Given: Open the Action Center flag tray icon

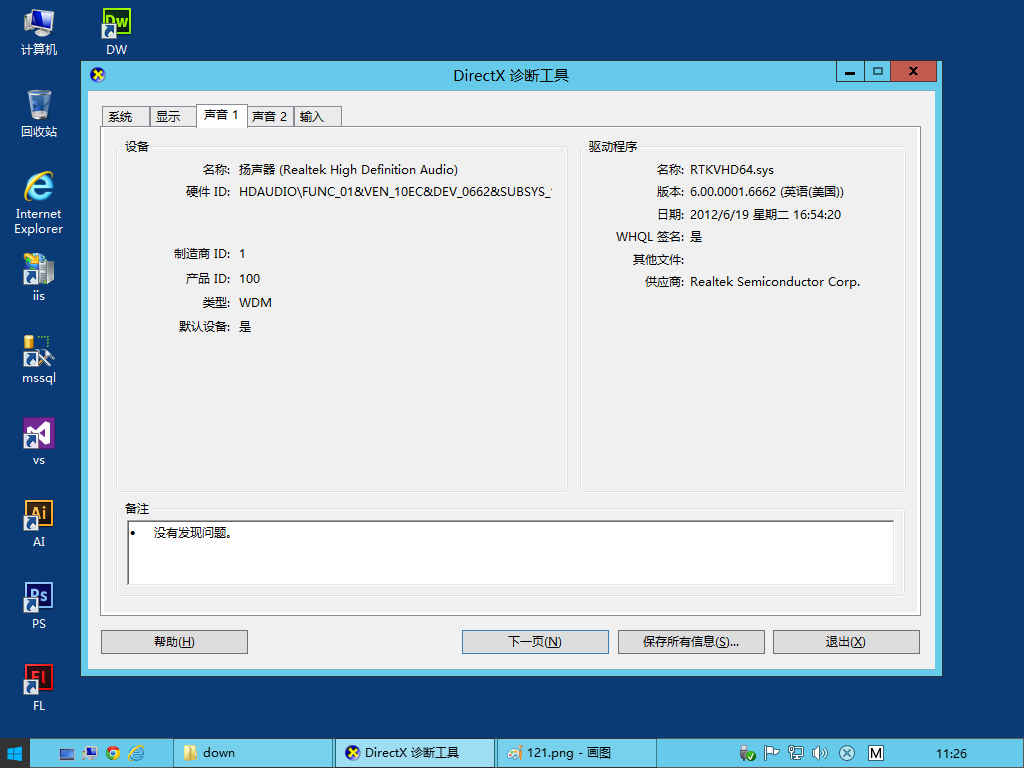Looking at the screenshot, I should tap(771, 754).
